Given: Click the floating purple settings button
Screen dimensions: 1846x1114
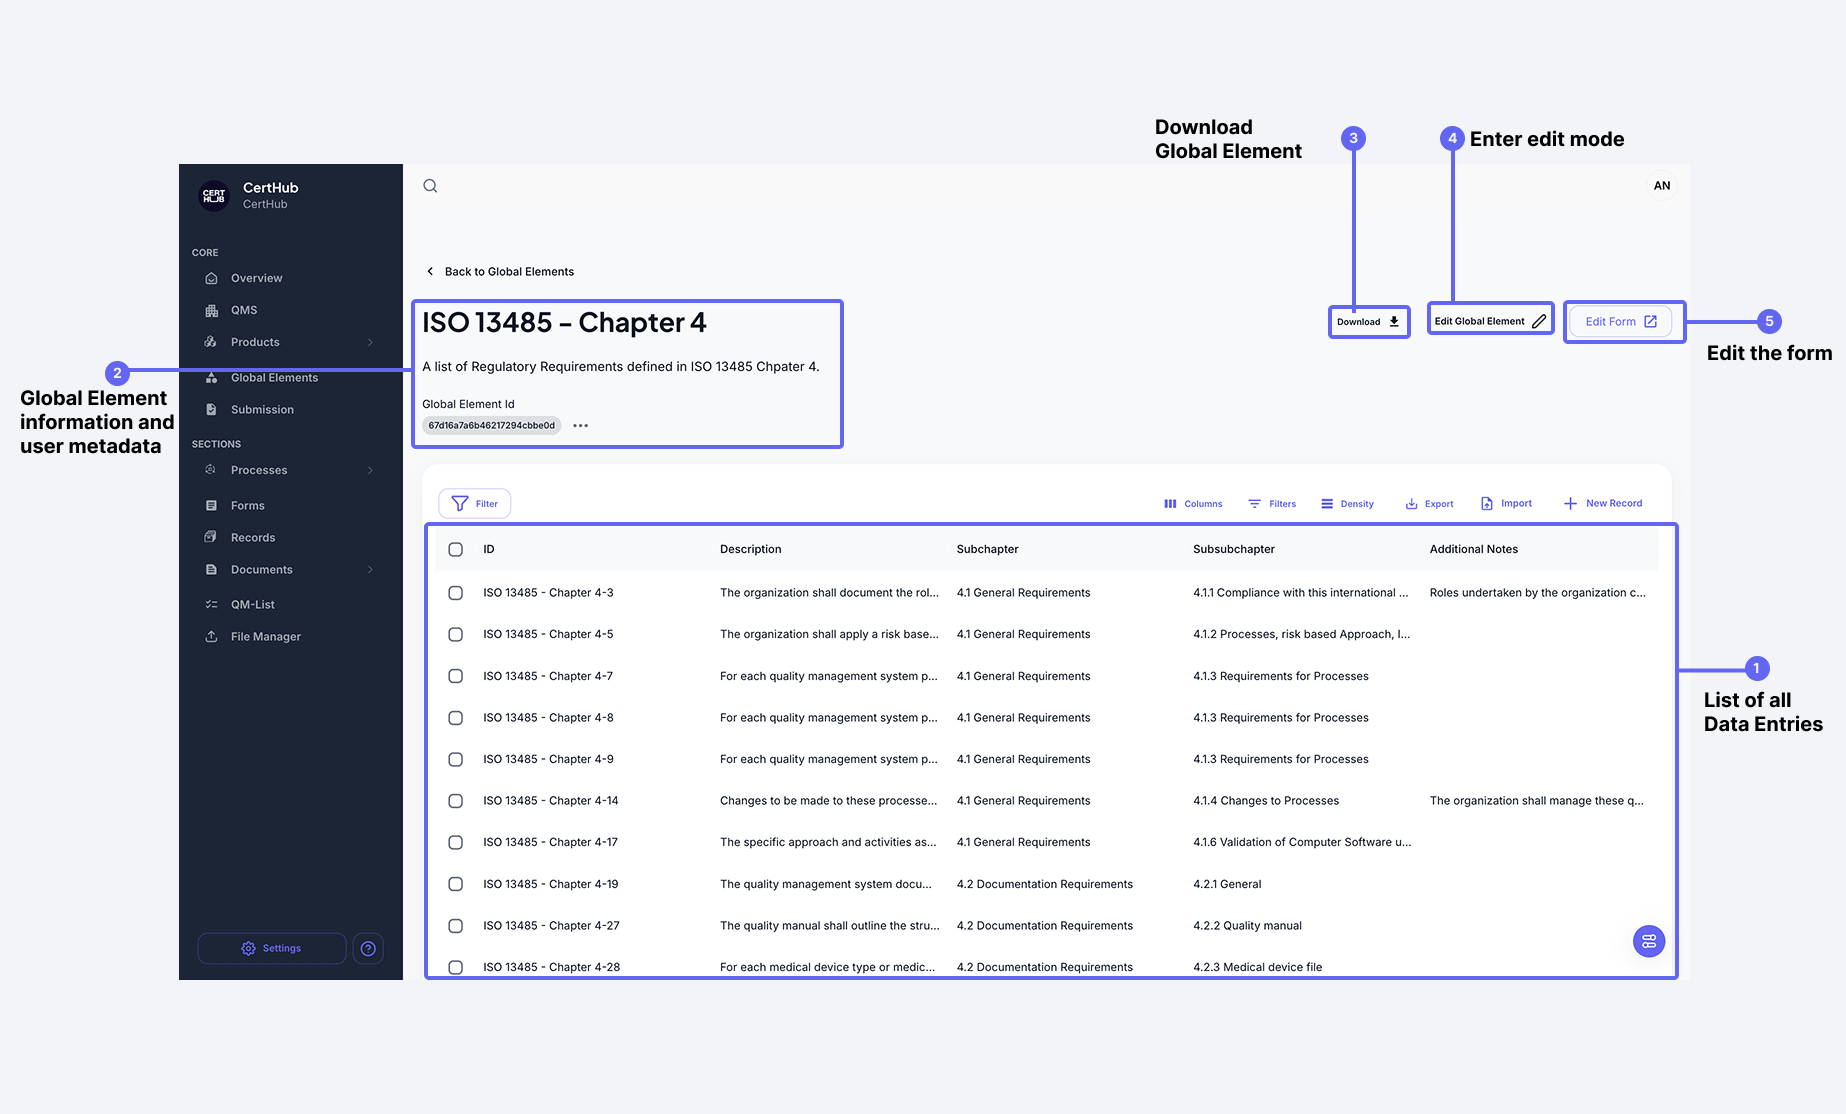Looking at the screenshot, I should 1648,941.
